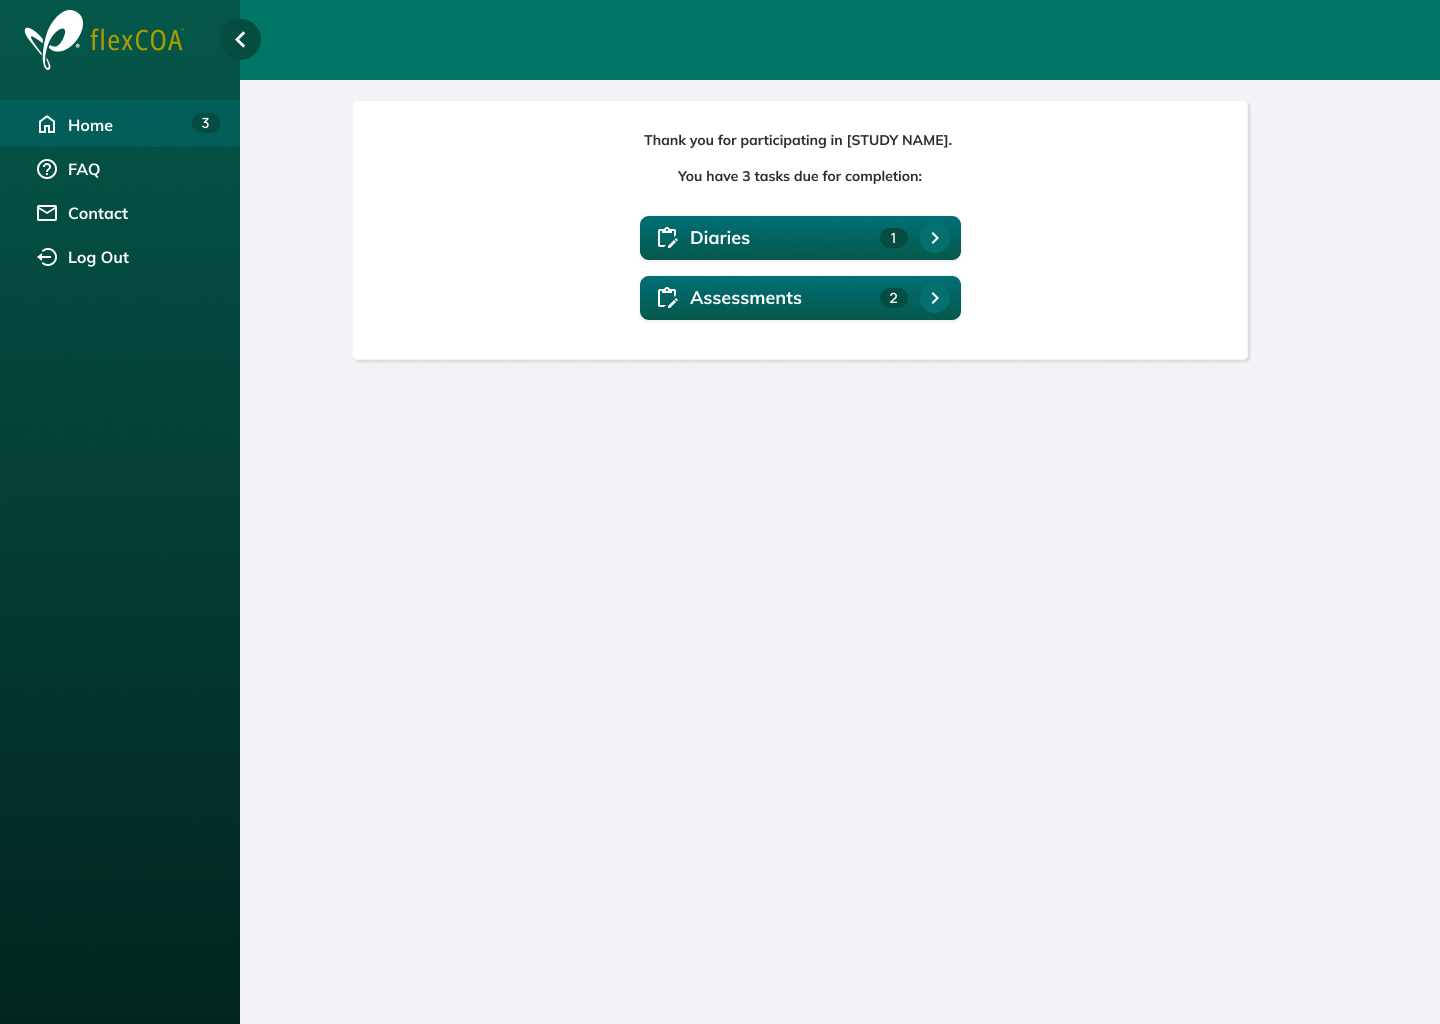Click the Diaries right chevron
The height and width of the screenshot is (1024, 1440).
pos(935,238)
